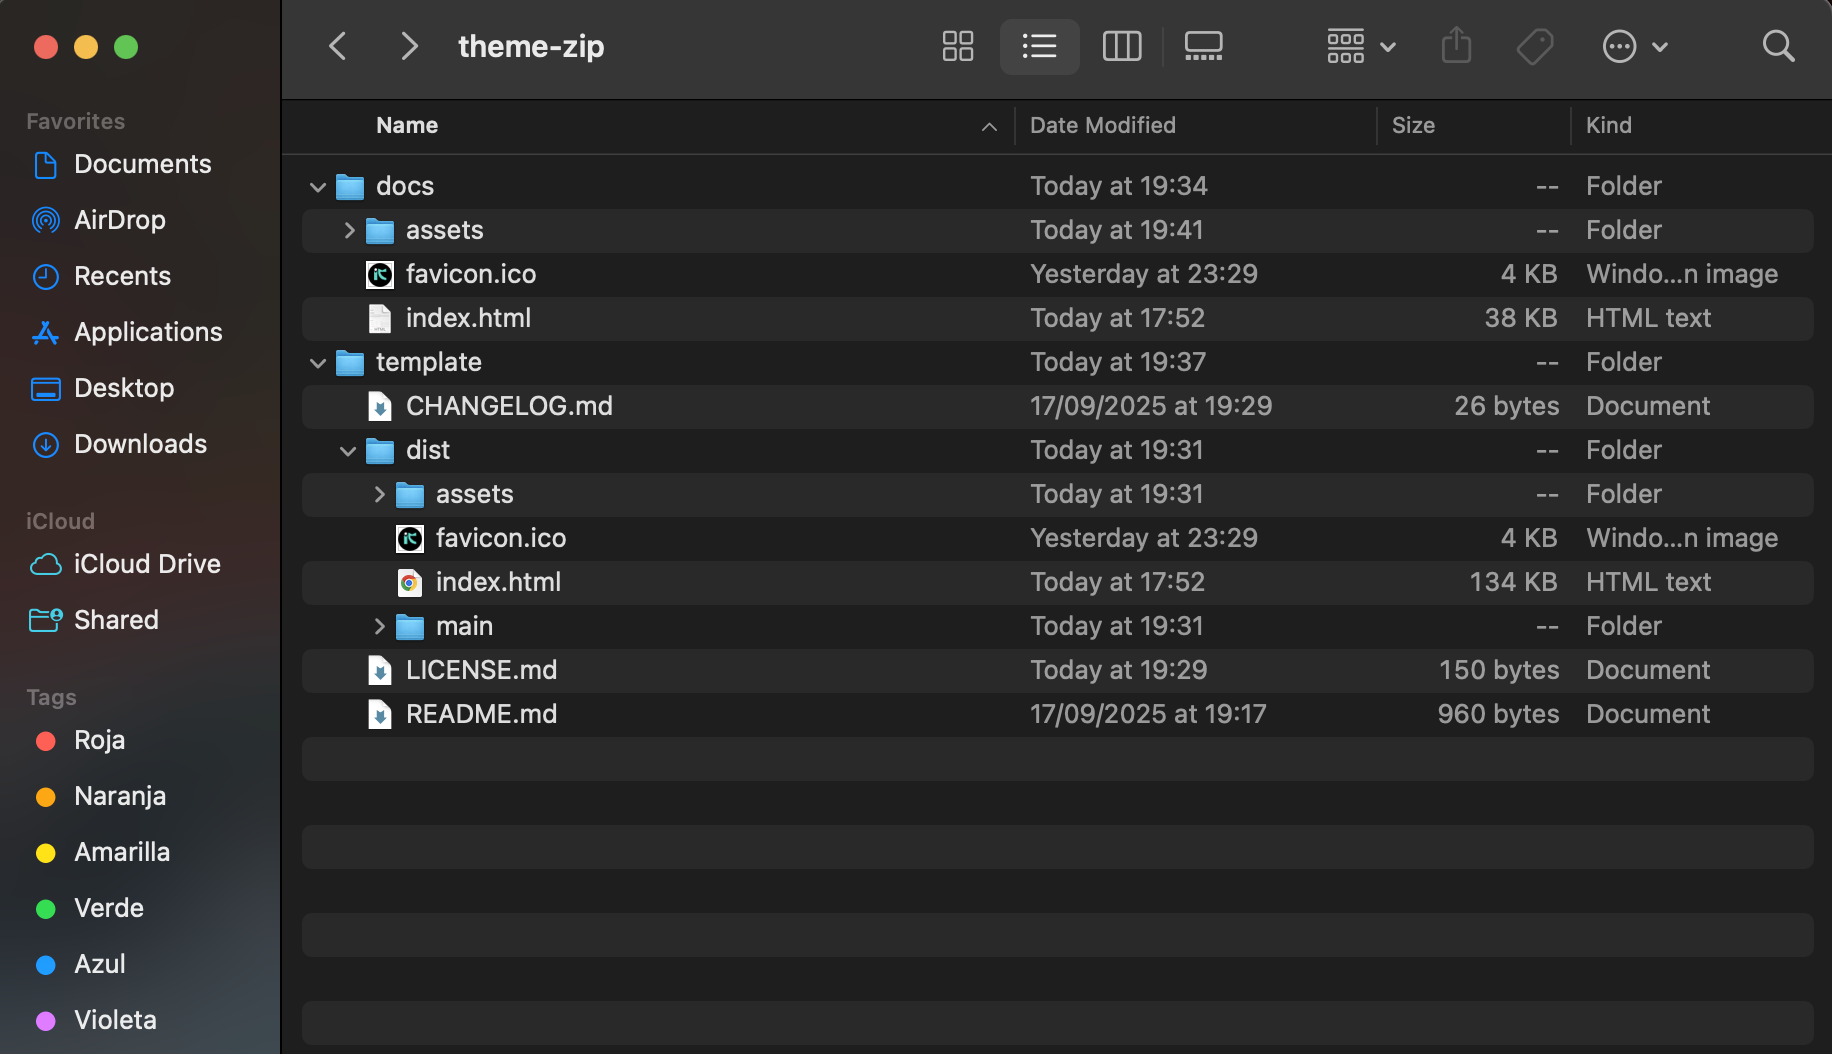
Task: Click the iCloud sidebar section header
Action: (x=60, y=521)
